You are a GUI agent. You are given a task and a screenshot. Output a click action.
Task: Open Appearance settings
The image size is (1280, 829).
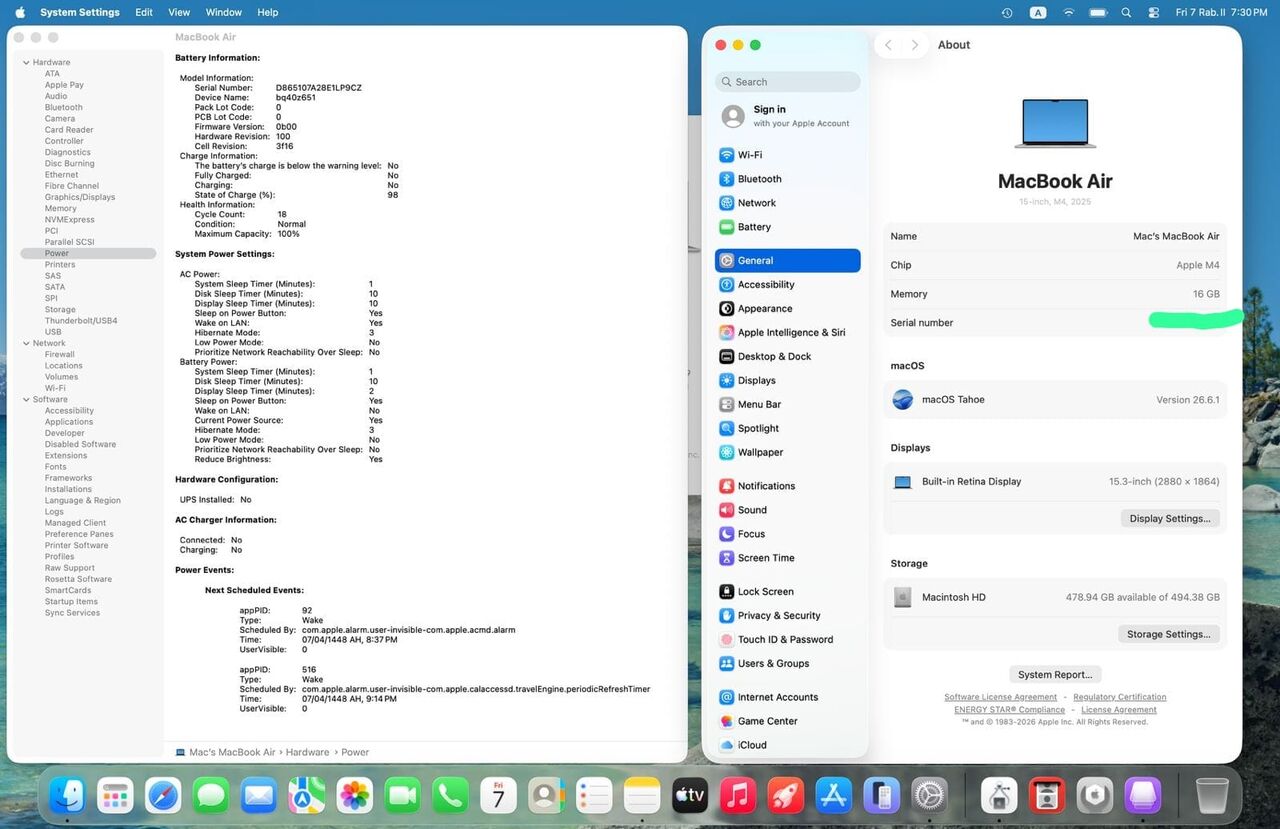click(x=787, y=308)
